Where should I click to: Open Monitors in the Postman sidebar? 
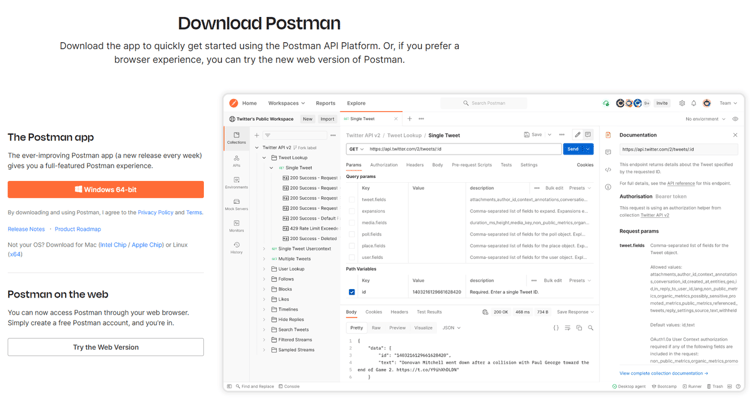click(236, 226)
